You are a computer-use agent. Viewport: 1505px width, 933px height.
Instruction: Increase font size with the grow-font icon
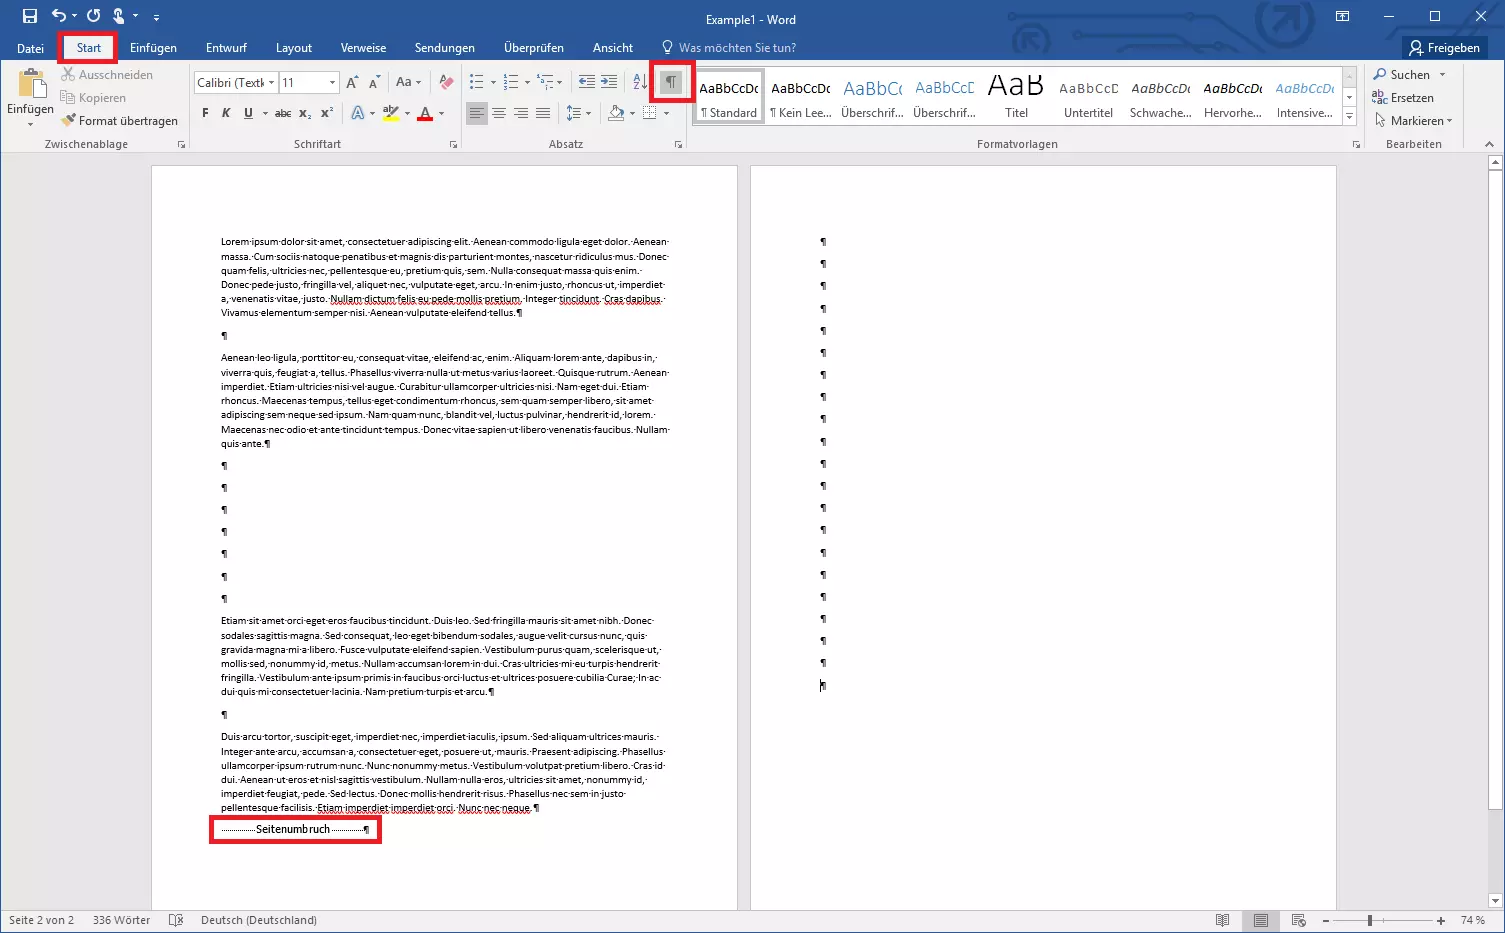(x=352, y=82)
